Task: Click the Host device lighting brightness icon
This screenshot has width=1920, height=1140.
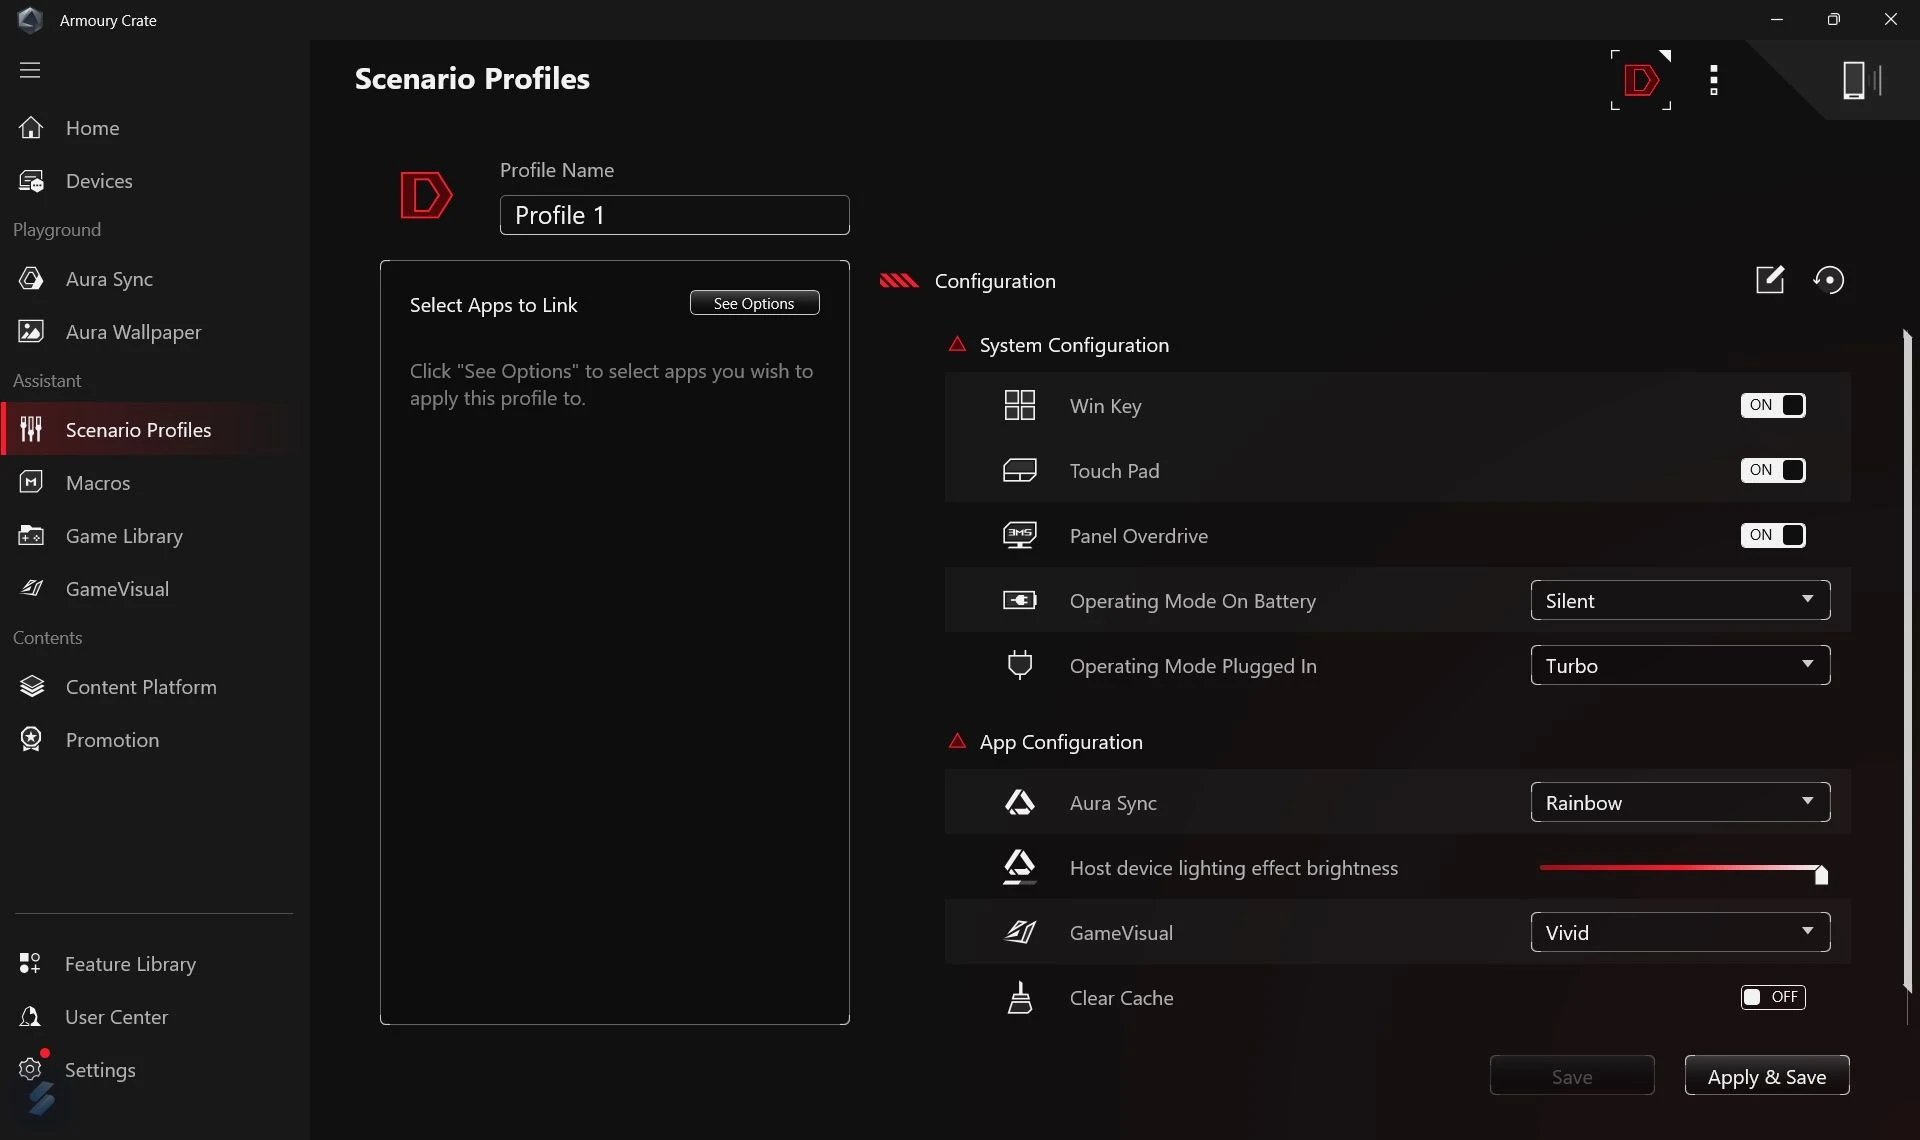Action: (1020, 867)
